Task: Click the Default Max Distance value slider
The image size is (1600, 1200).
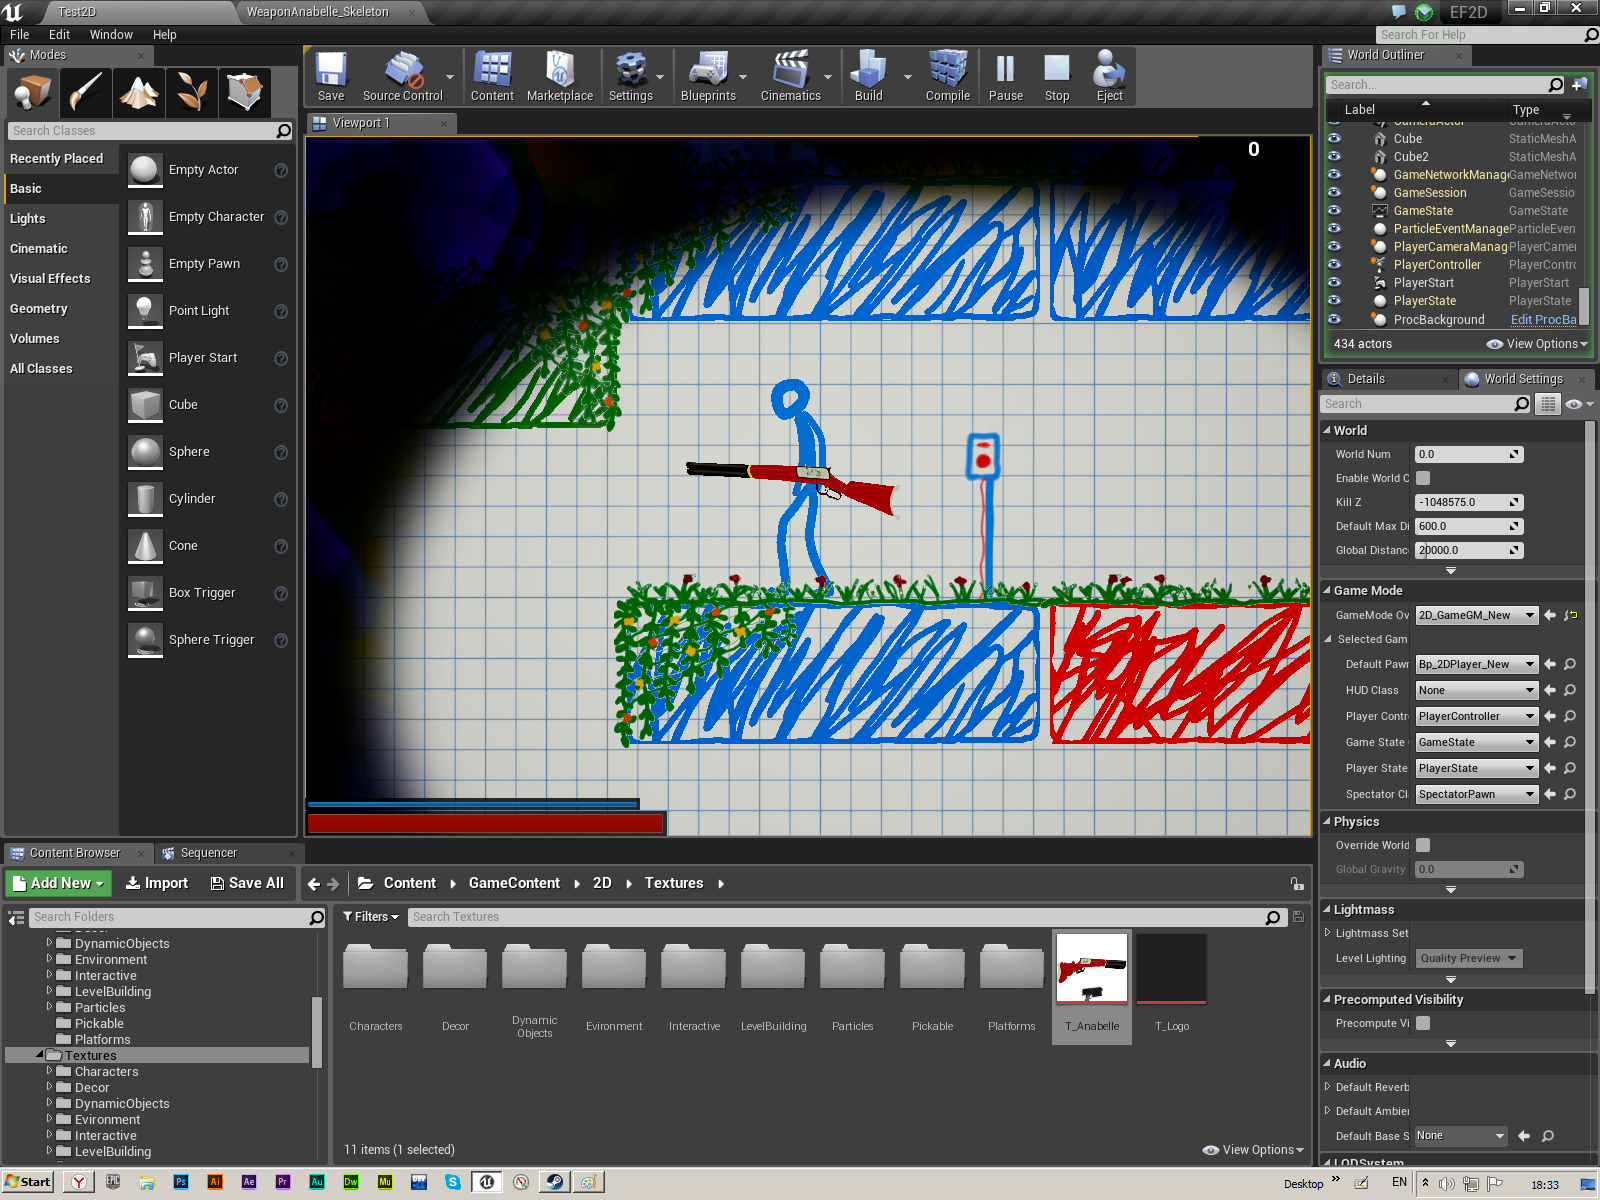Action: tap(1468, 526)
